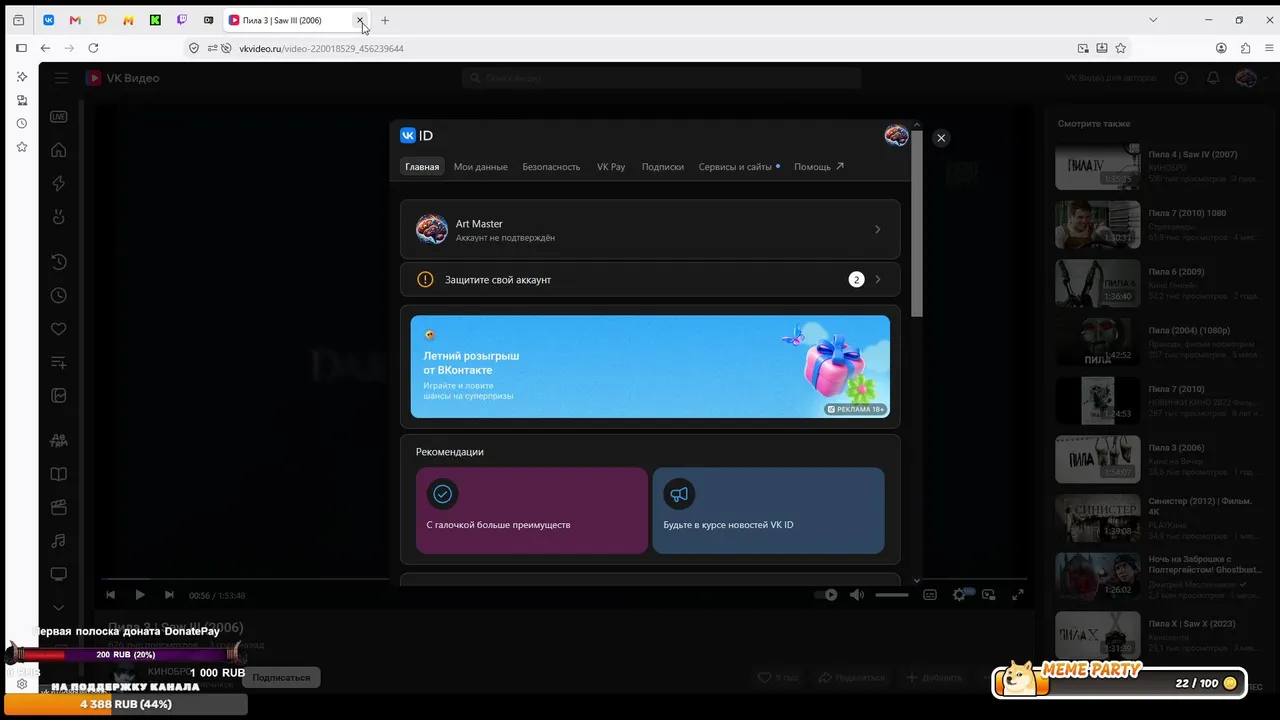
Task: Open the С галочкой больше преимуществ card
Action: 532,510
